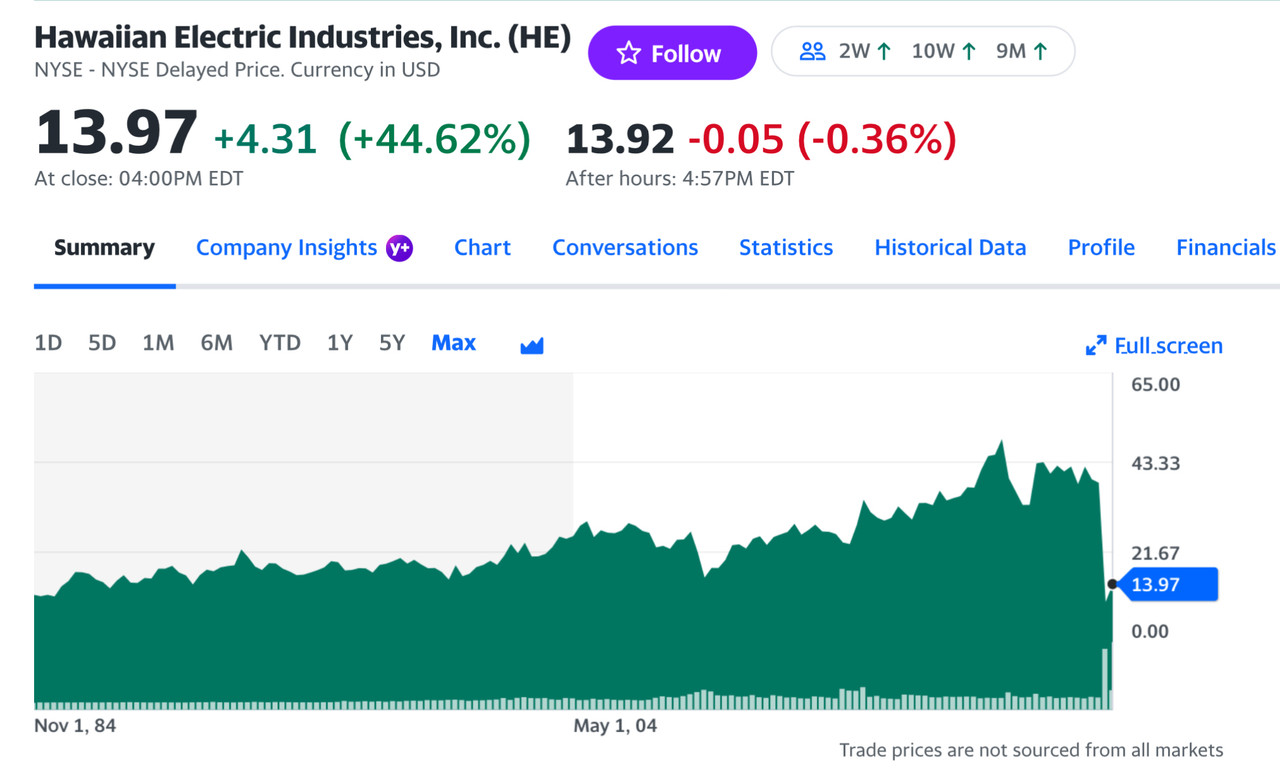Click the star icon in Follow button
Image resolution: width=1280 pixels, height=771 pixels.
coord(628,53)
